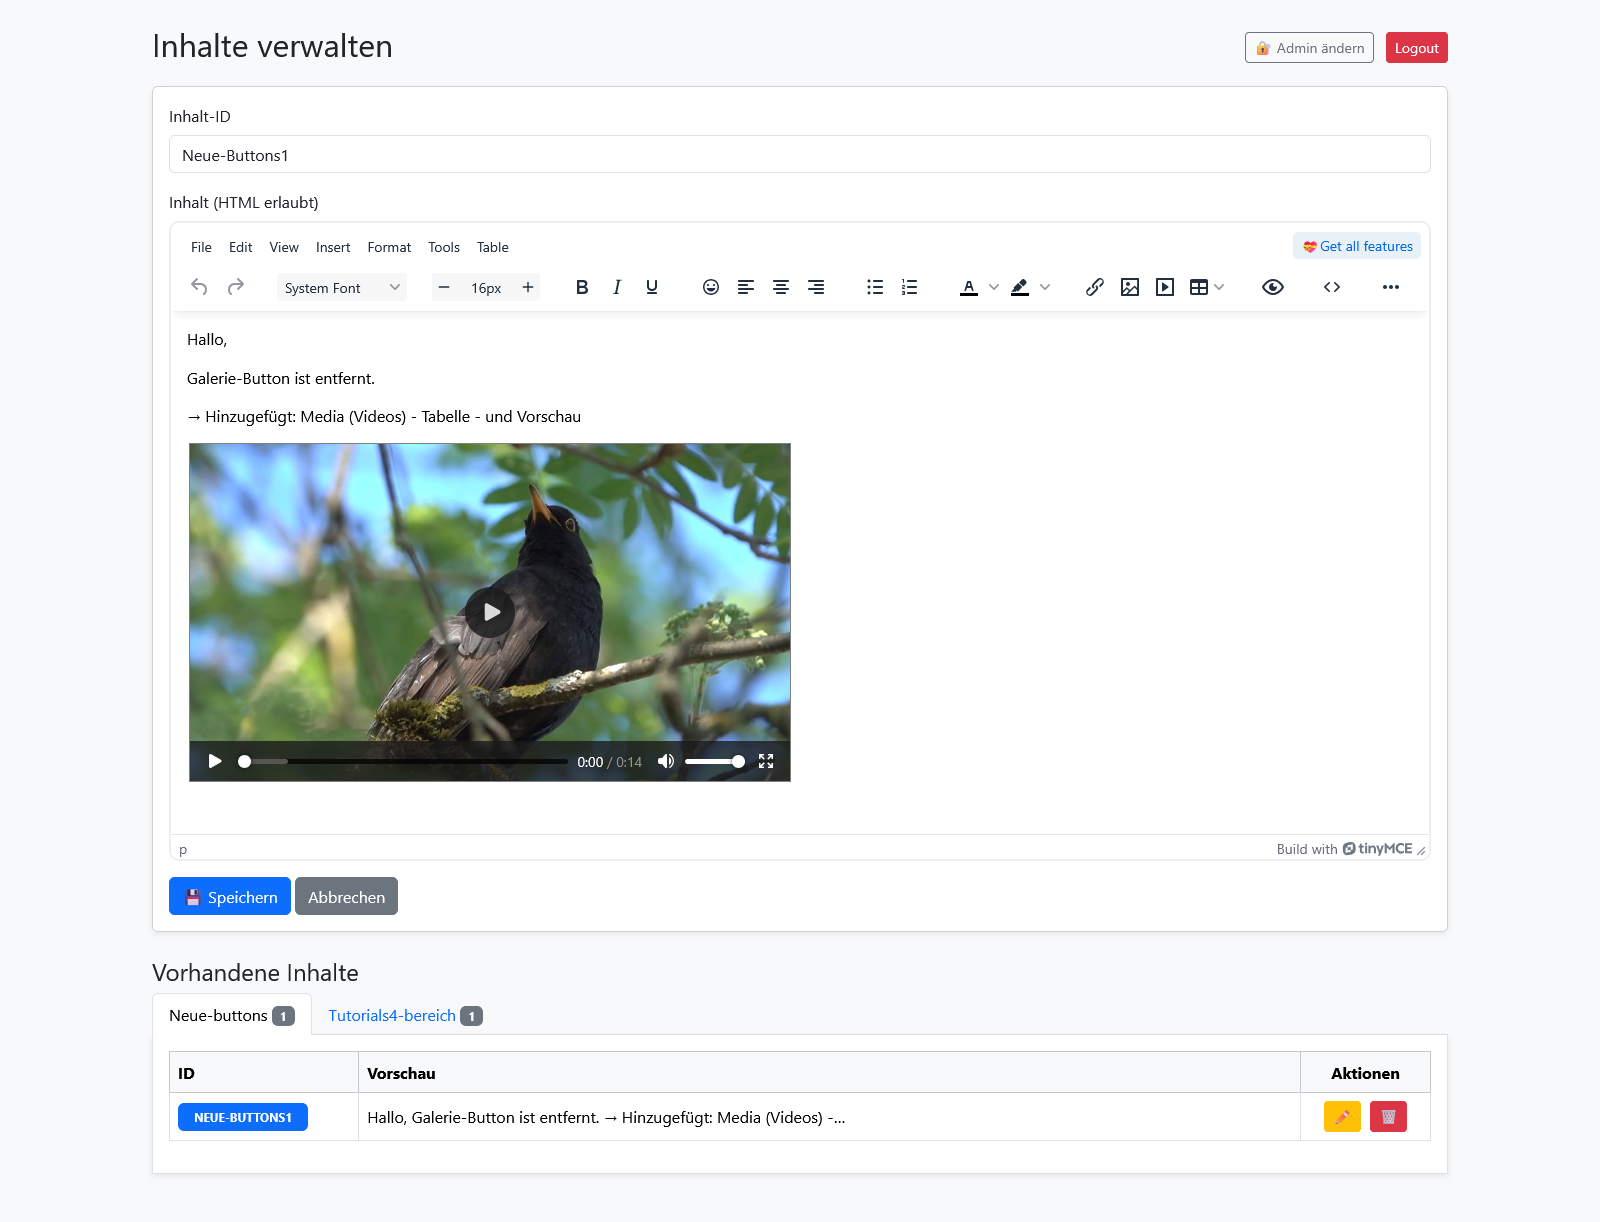Click the Logout button
The image size is (1600, 1222).
point(1416,48)
